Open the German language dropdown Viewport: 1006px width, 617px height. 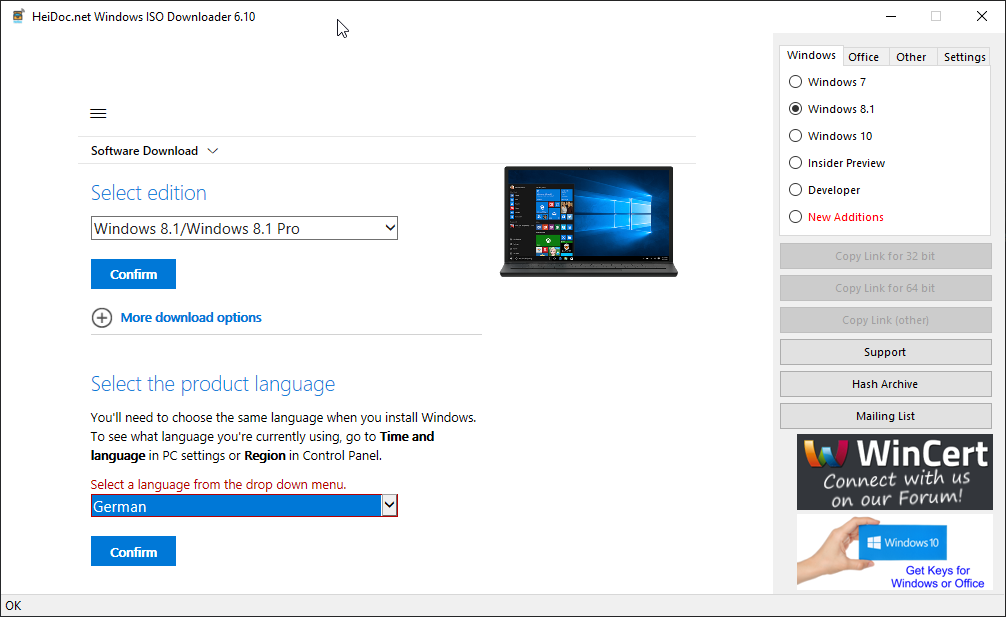point(244,505)
